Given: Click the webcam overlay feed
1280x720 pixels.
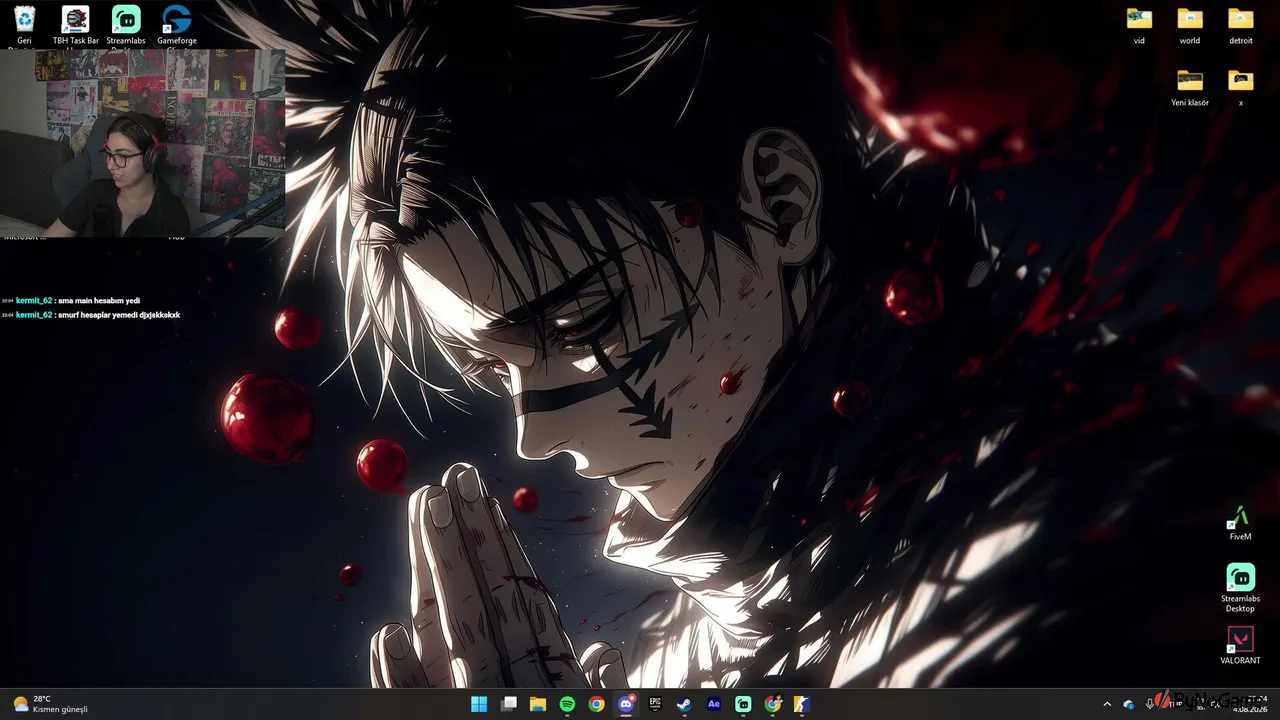Looking at the screenshot, I should coord(142,143).
